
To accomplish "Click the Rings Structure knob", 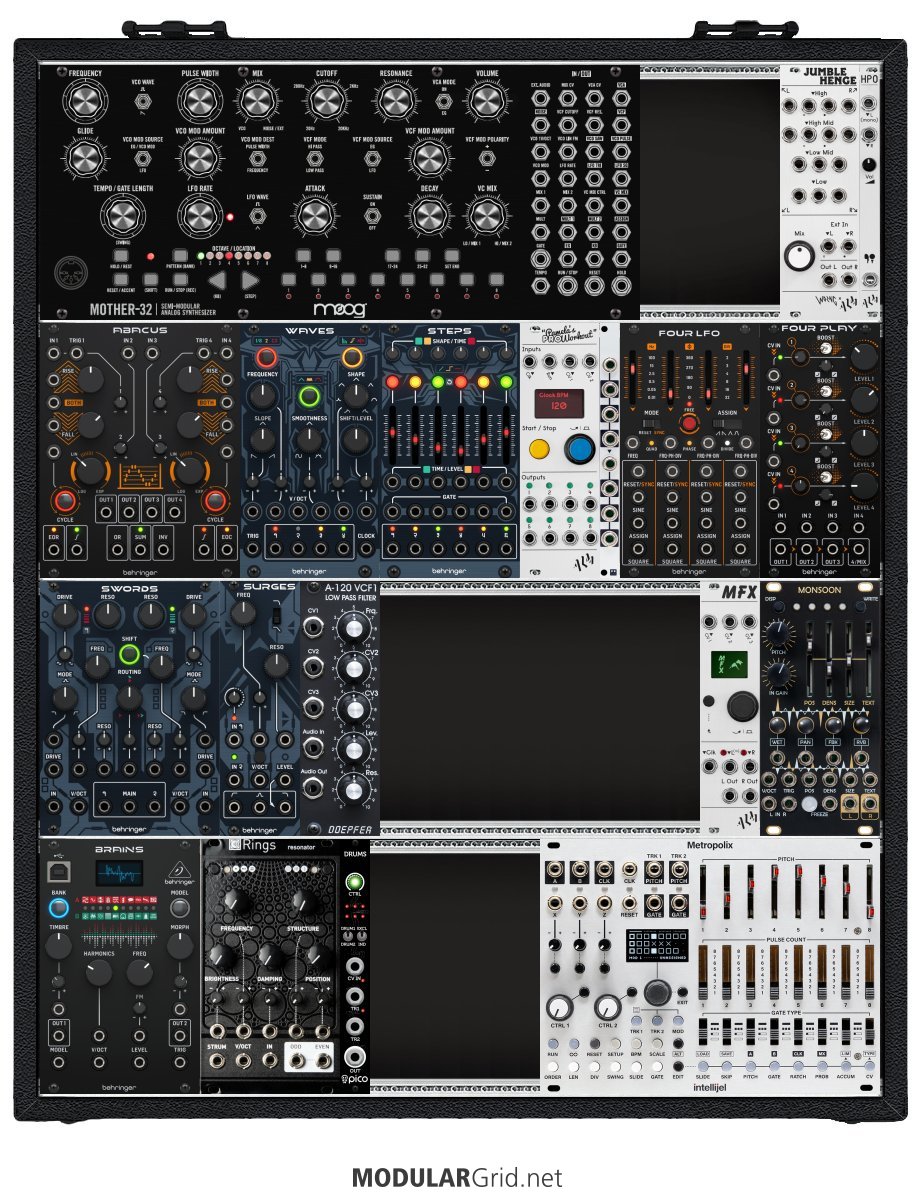I will pos(302,904).
